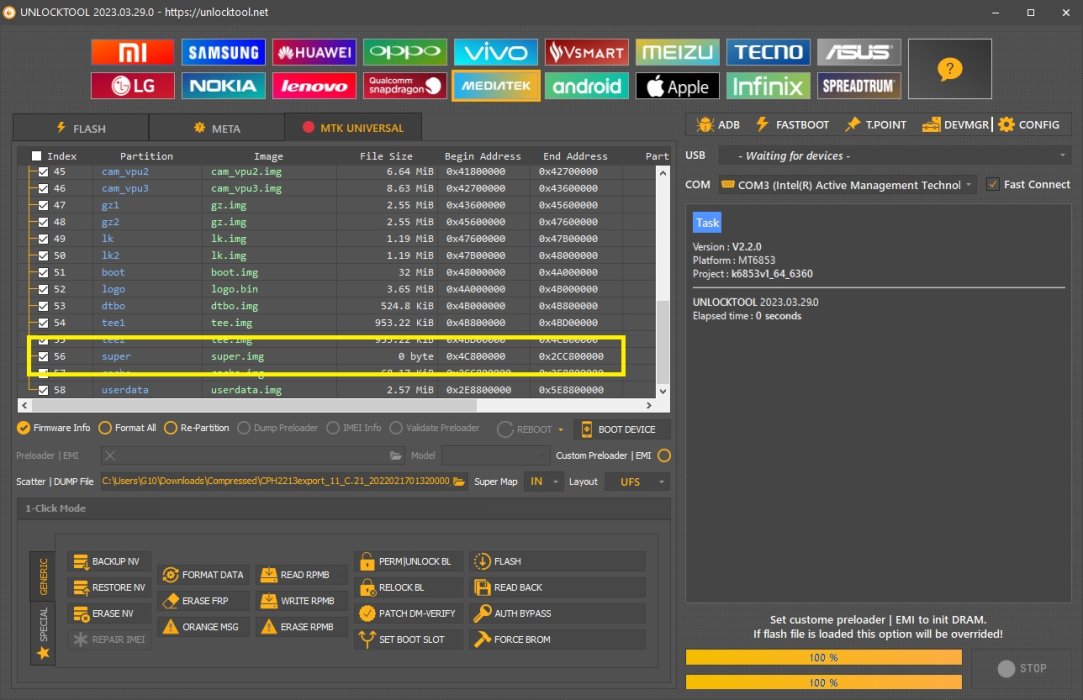Click the PERM|UNLOCK BL button

[x=407, y=561]
